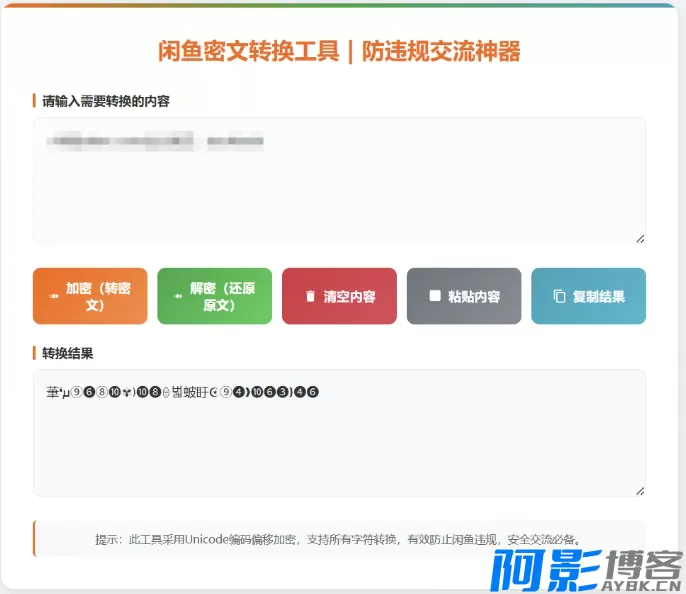The height and width of the screenshot is (594, 686).
Task: Hit the red 清空内容 button
Action: click(339, 296)
